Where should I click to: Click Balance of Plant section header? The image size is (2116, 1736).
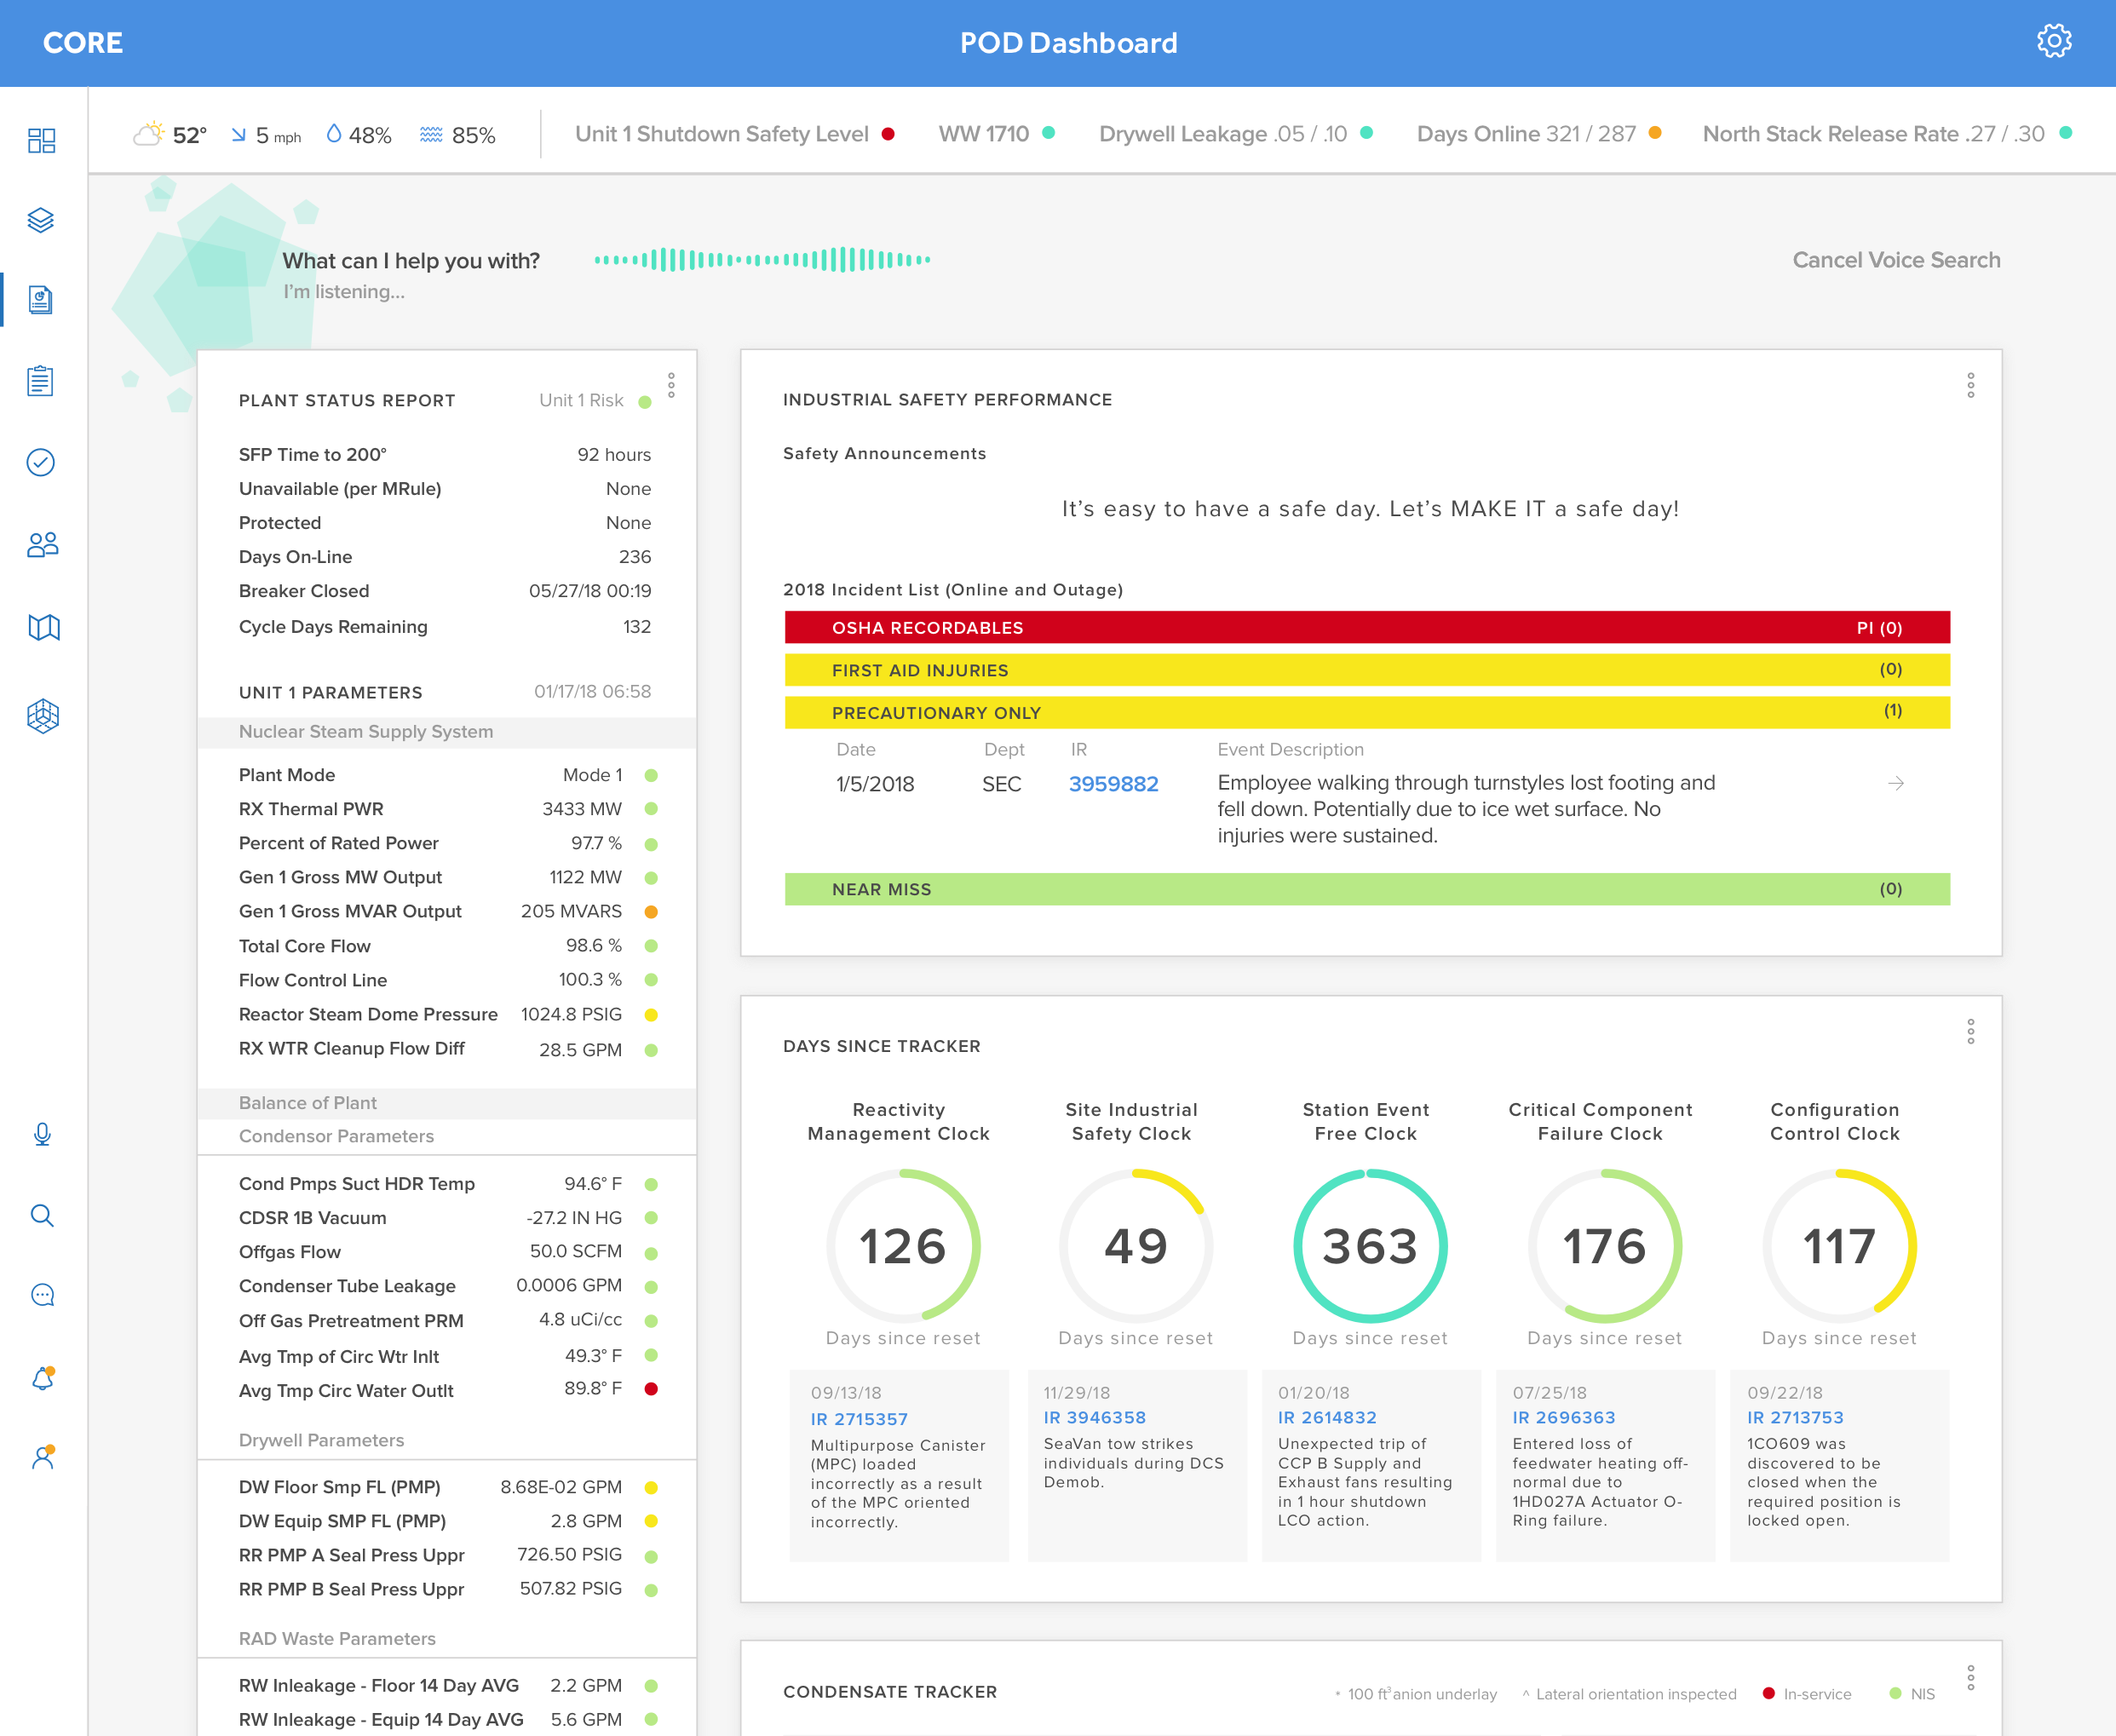pos(447,1103)
